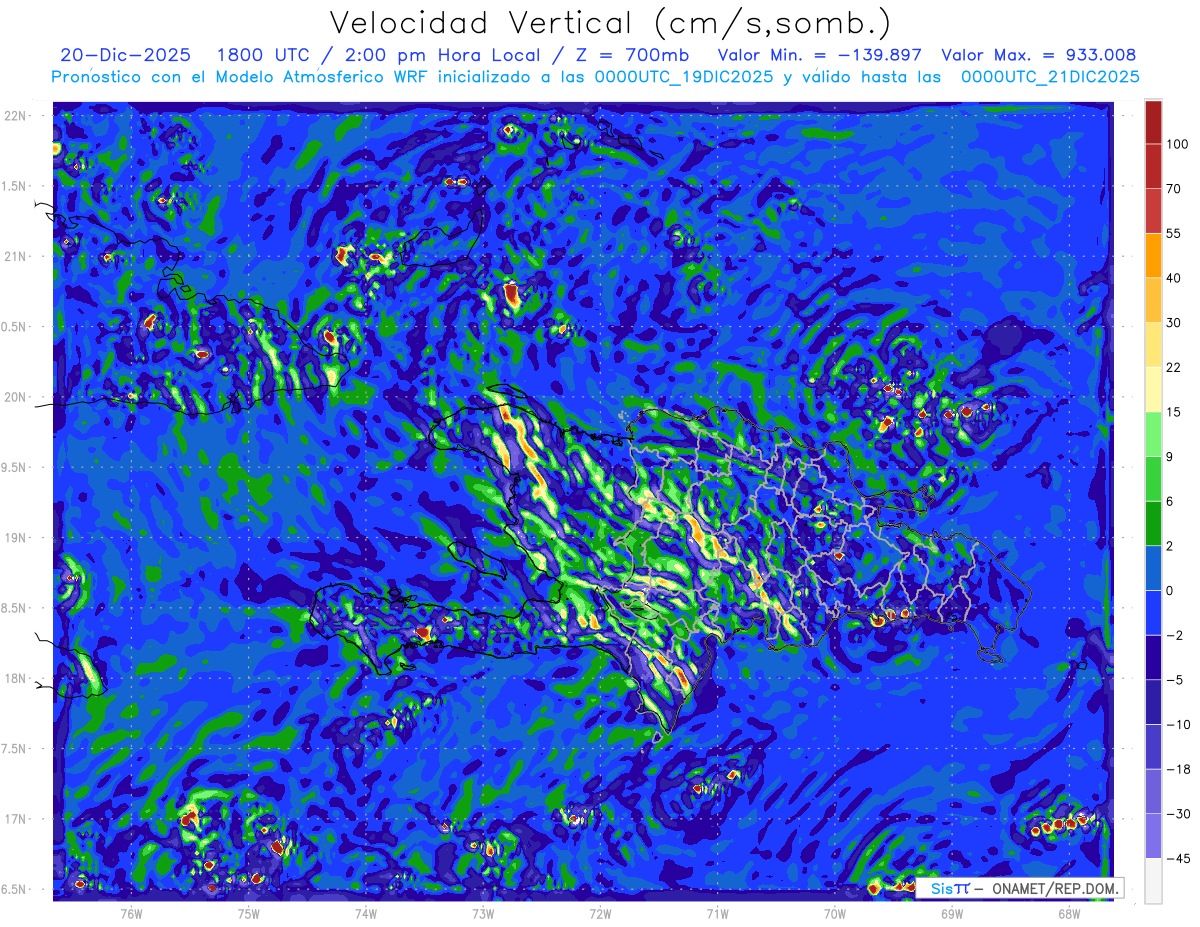Click the colorbar label '100'
The width and height of the screenshot is (1200, 927).
tap(1177, 144)
